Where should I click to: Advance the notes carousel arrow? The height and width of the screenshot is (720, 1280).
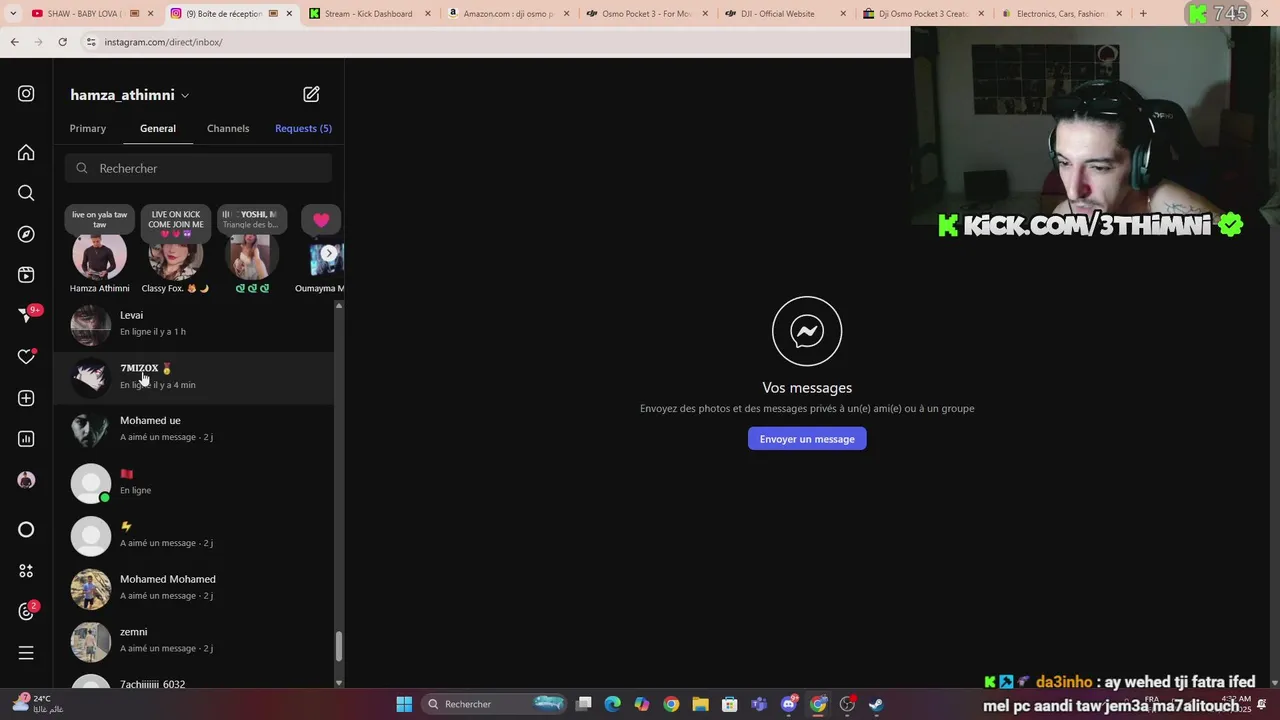tap(329, 253)
